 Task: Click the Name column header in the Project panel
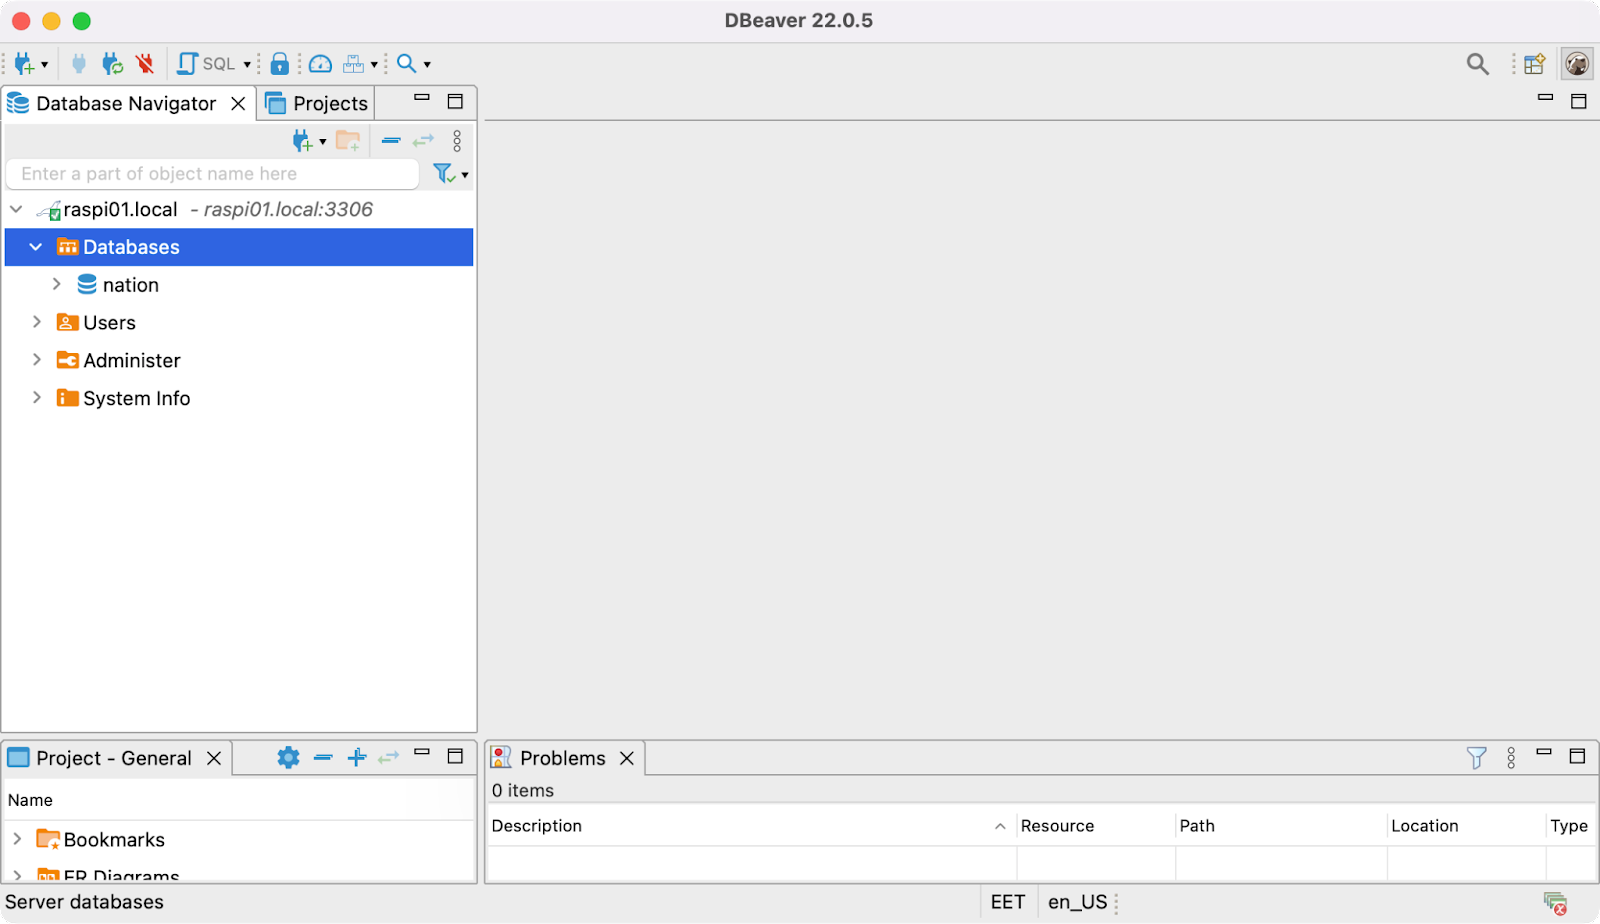[x=30, y=800]
